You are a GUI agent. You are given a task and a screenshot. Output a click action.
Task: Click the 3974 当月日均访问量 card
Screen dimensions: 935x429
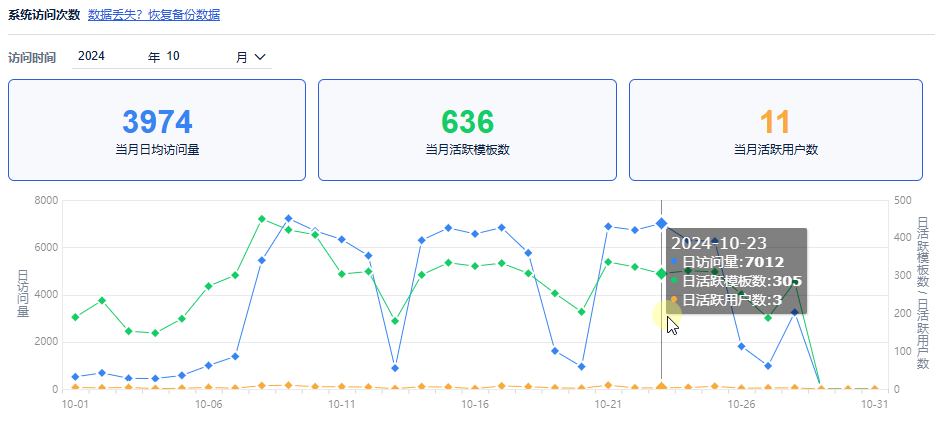click(157, 130)
